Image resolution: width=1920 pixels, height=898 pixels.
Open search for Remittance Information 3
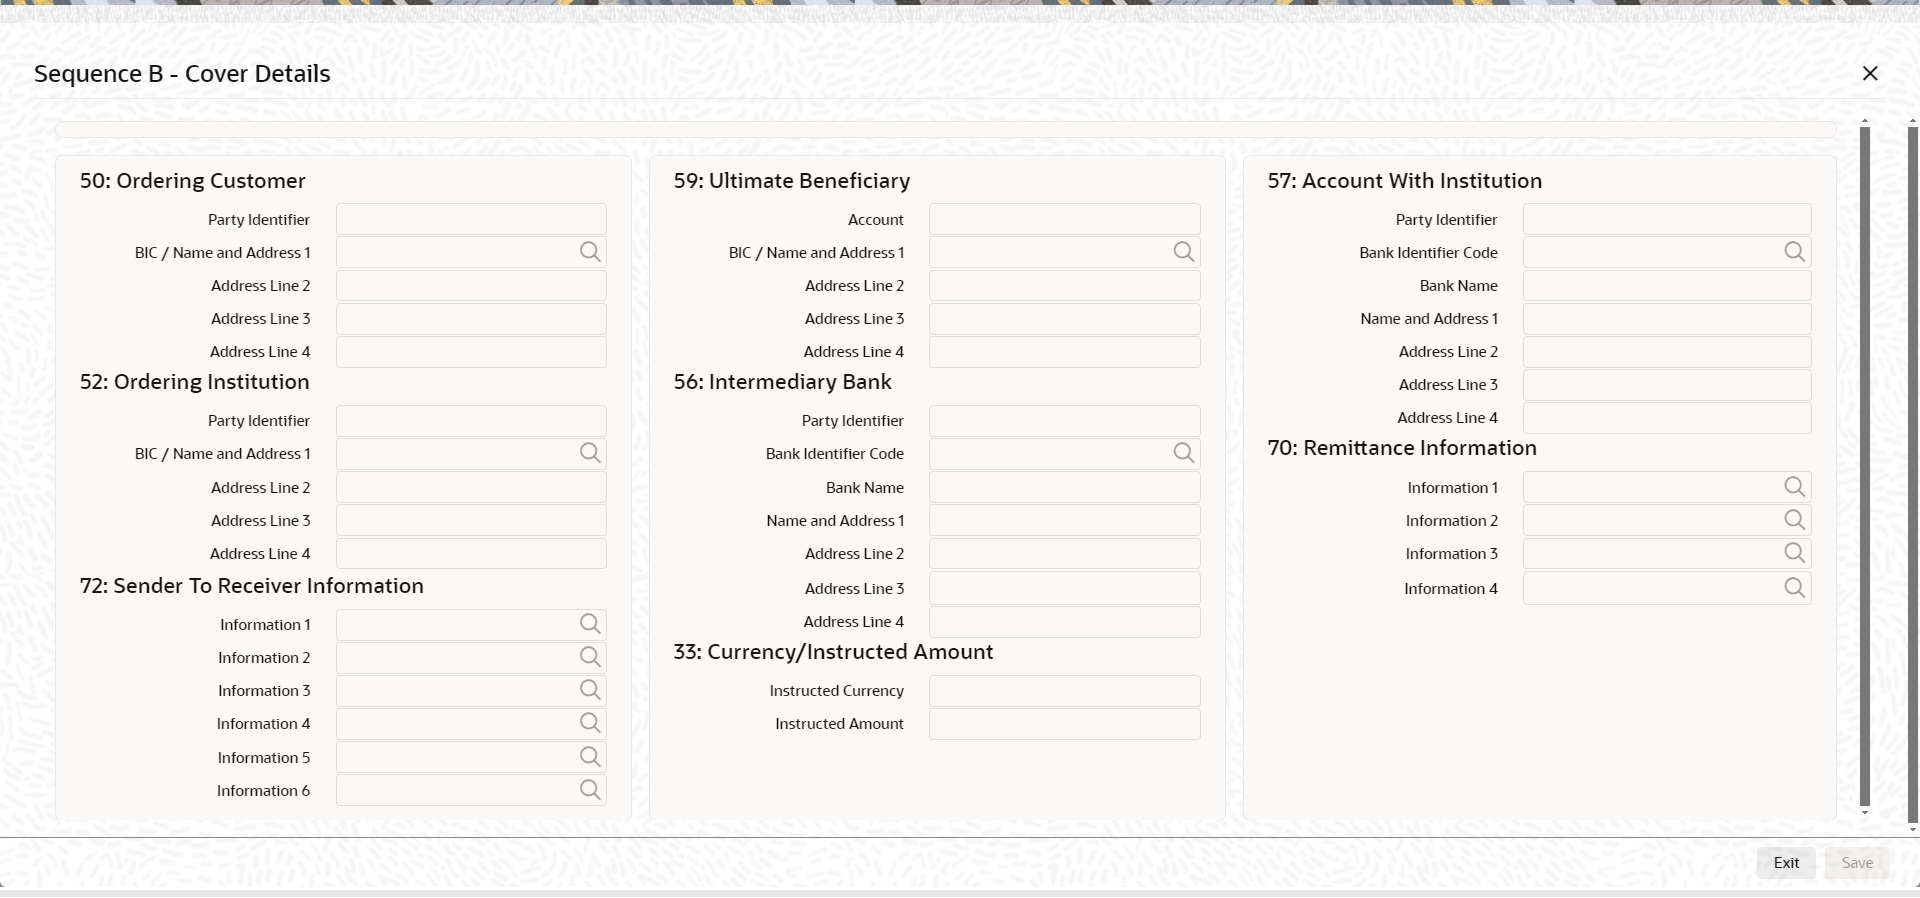coord(1795,553)
